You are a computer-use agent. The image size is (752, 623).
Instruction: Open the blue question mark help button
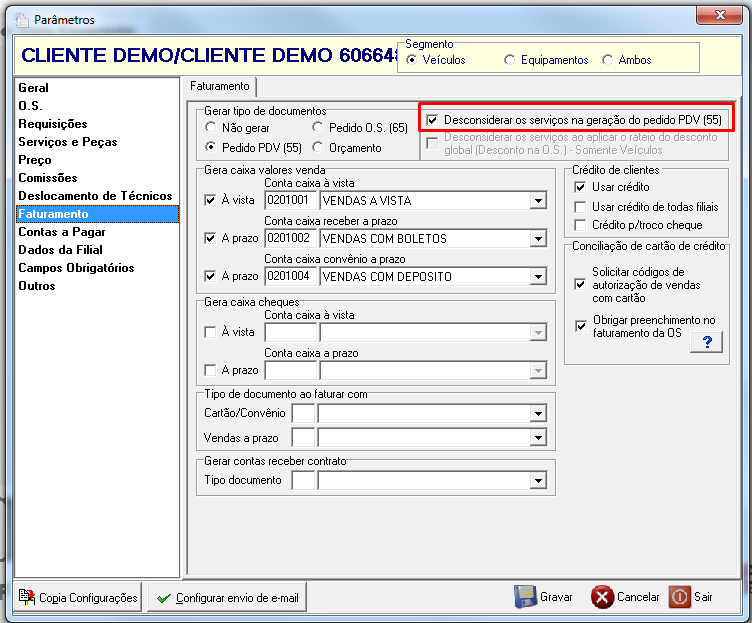706,342
